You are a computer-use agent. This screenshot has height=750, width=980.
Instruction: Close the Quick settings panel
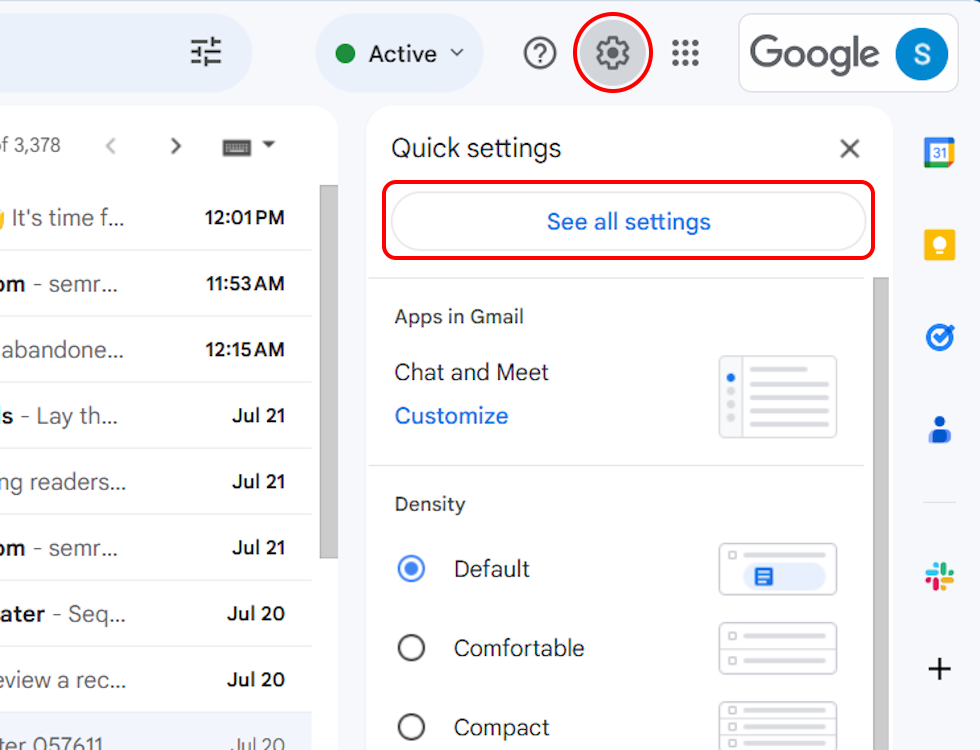[849, 148]
